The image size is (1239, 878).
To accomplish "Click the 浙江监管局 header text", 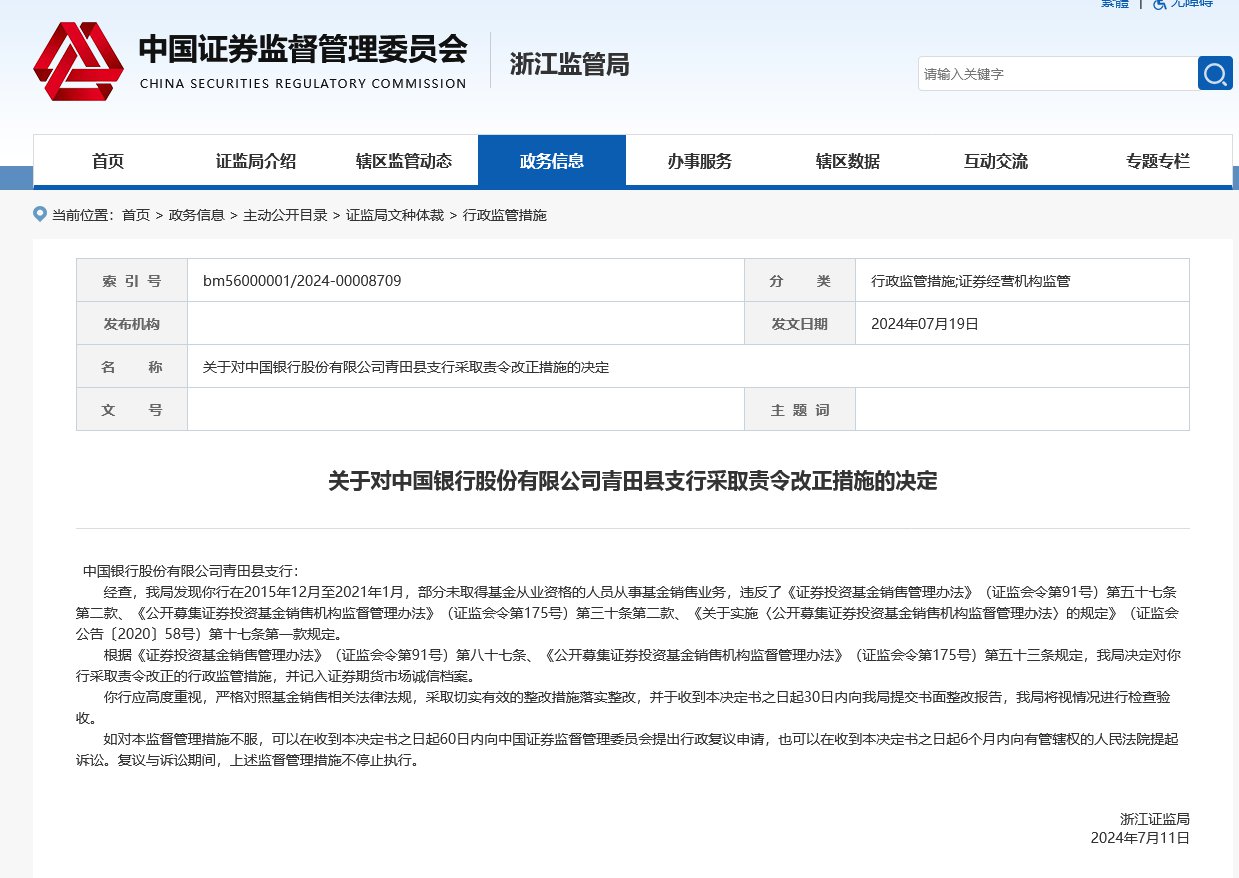I will pos(570,65).
